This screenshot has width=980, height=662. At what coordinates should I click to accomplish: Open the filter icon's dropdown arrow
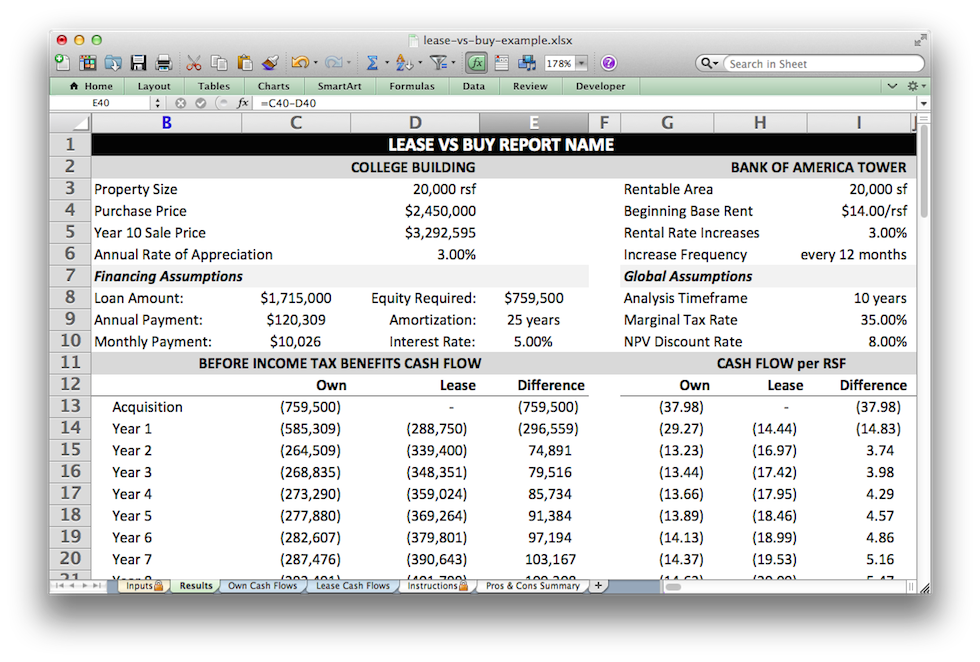(453, 62)
